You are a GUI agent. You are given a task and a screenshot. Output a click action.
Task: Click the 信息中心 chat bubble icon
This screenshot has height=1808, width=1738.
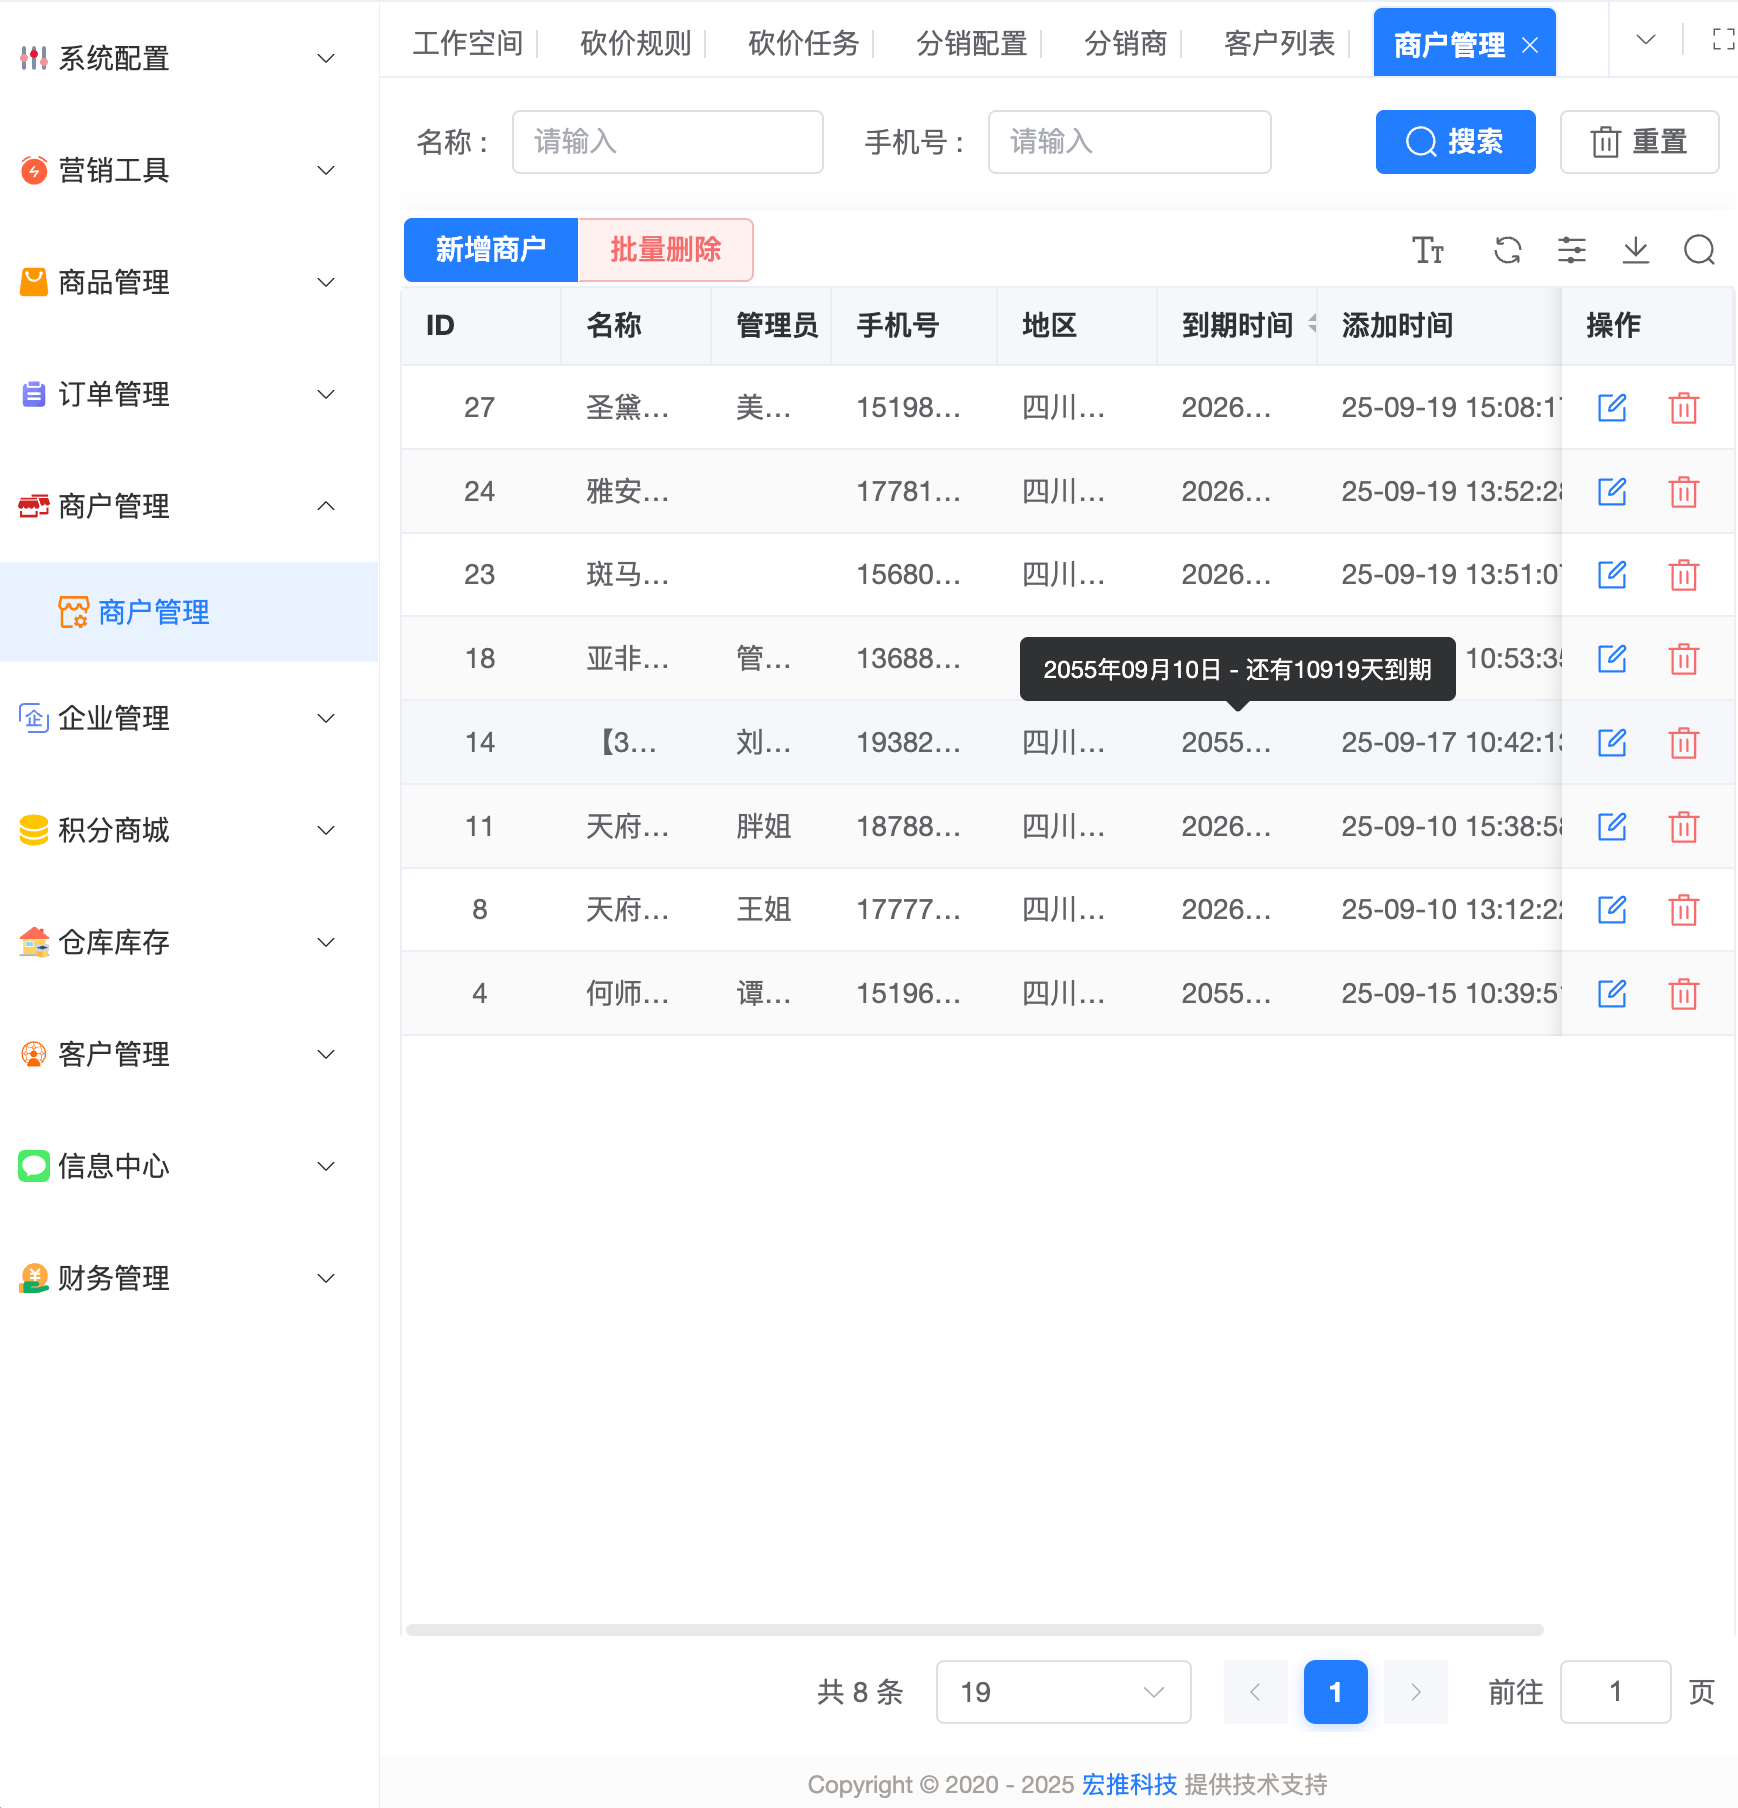[33, 1166]
